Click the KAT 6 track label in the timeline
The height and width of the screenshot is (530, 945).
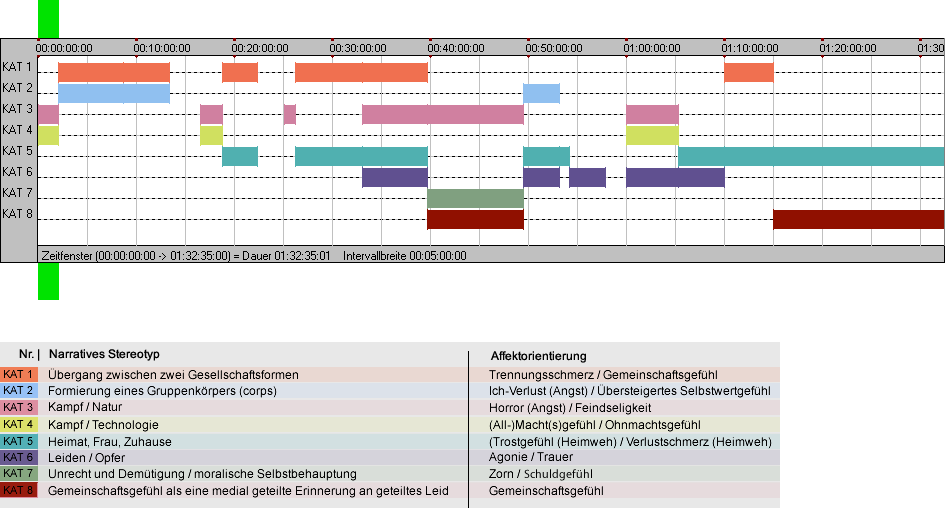point(17,172)
